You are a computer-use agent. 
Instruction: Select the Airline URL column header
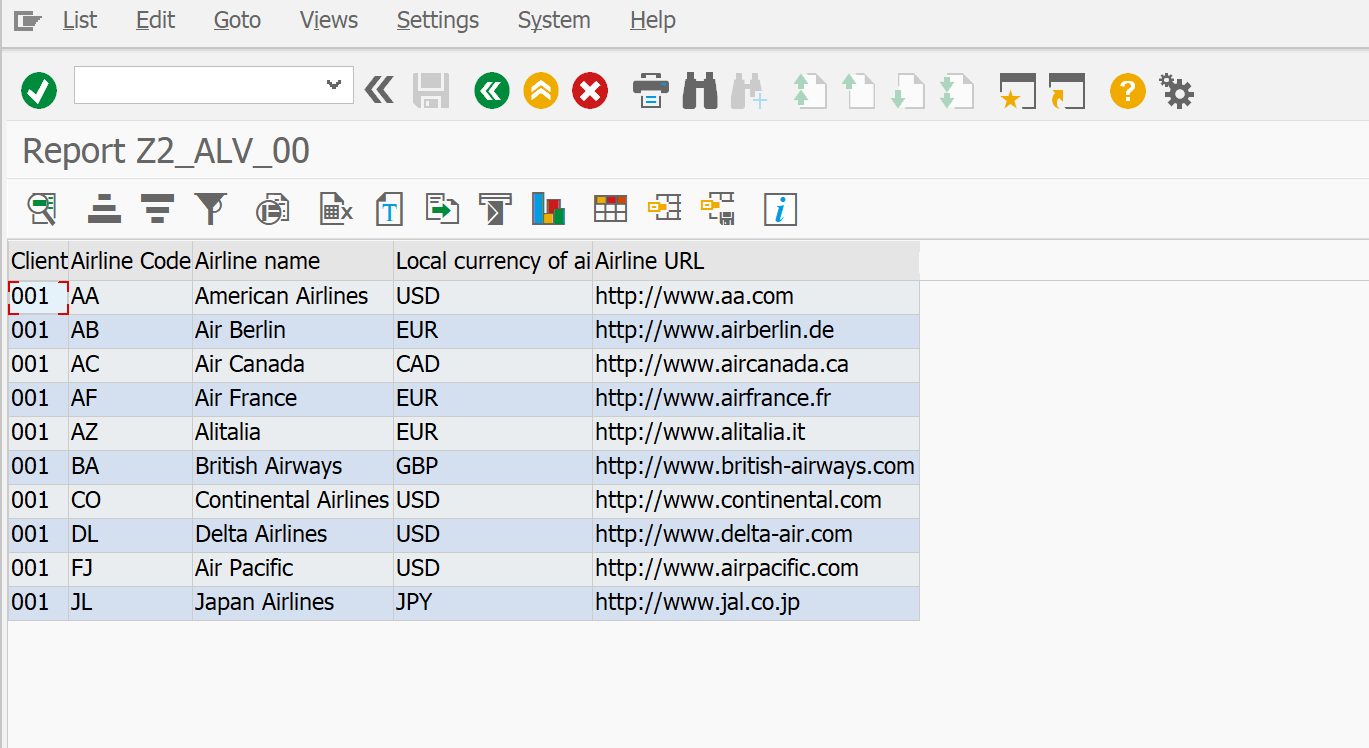tap(756, 261)
